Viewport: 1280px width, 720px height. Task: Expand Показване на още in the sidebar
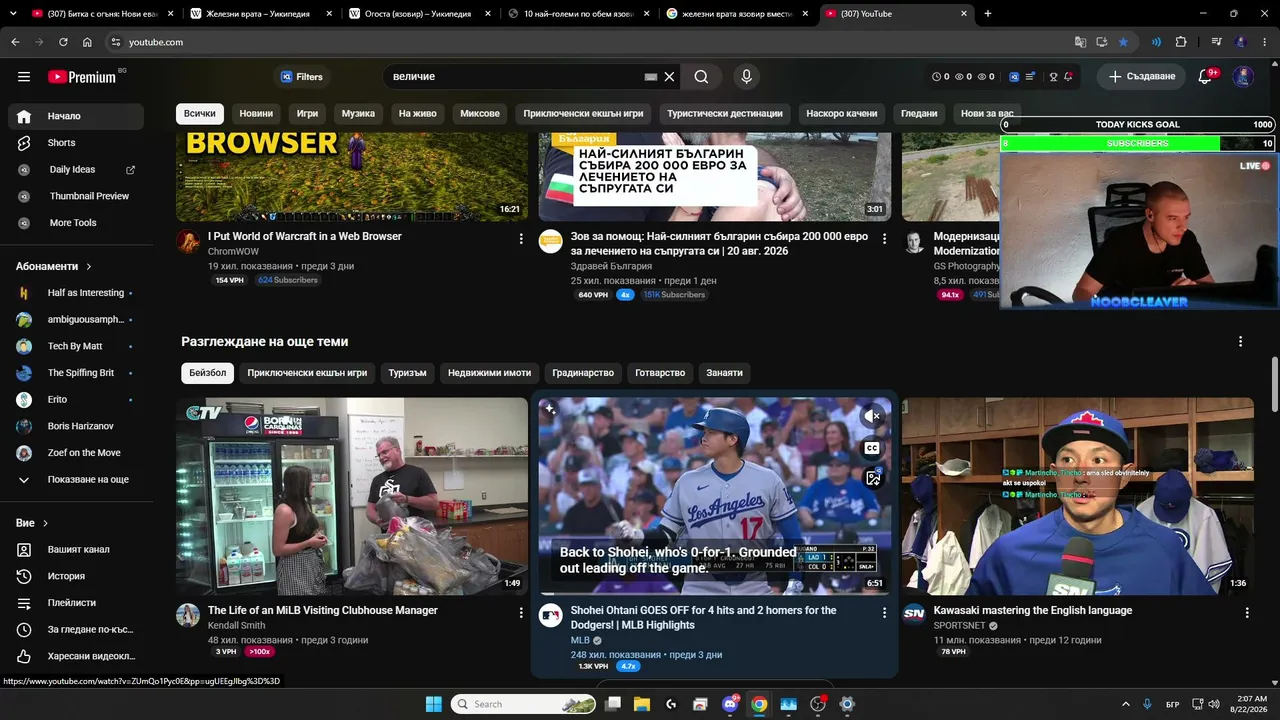click(x=76, y=480)
